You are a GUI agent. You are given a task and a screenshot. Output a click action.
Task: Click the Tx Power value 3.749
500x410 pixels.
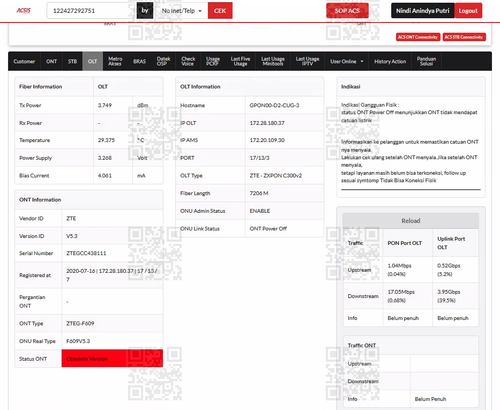pos(105,105)
